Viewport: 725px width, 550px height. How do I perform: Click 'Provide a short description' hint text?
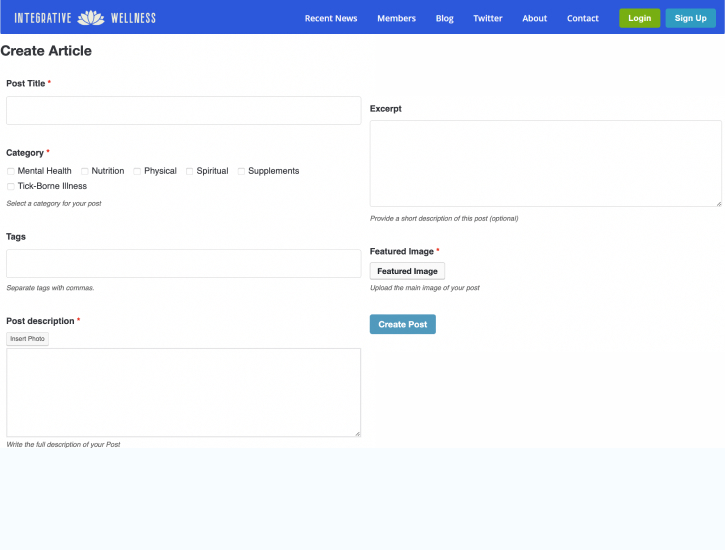point(444,219)
